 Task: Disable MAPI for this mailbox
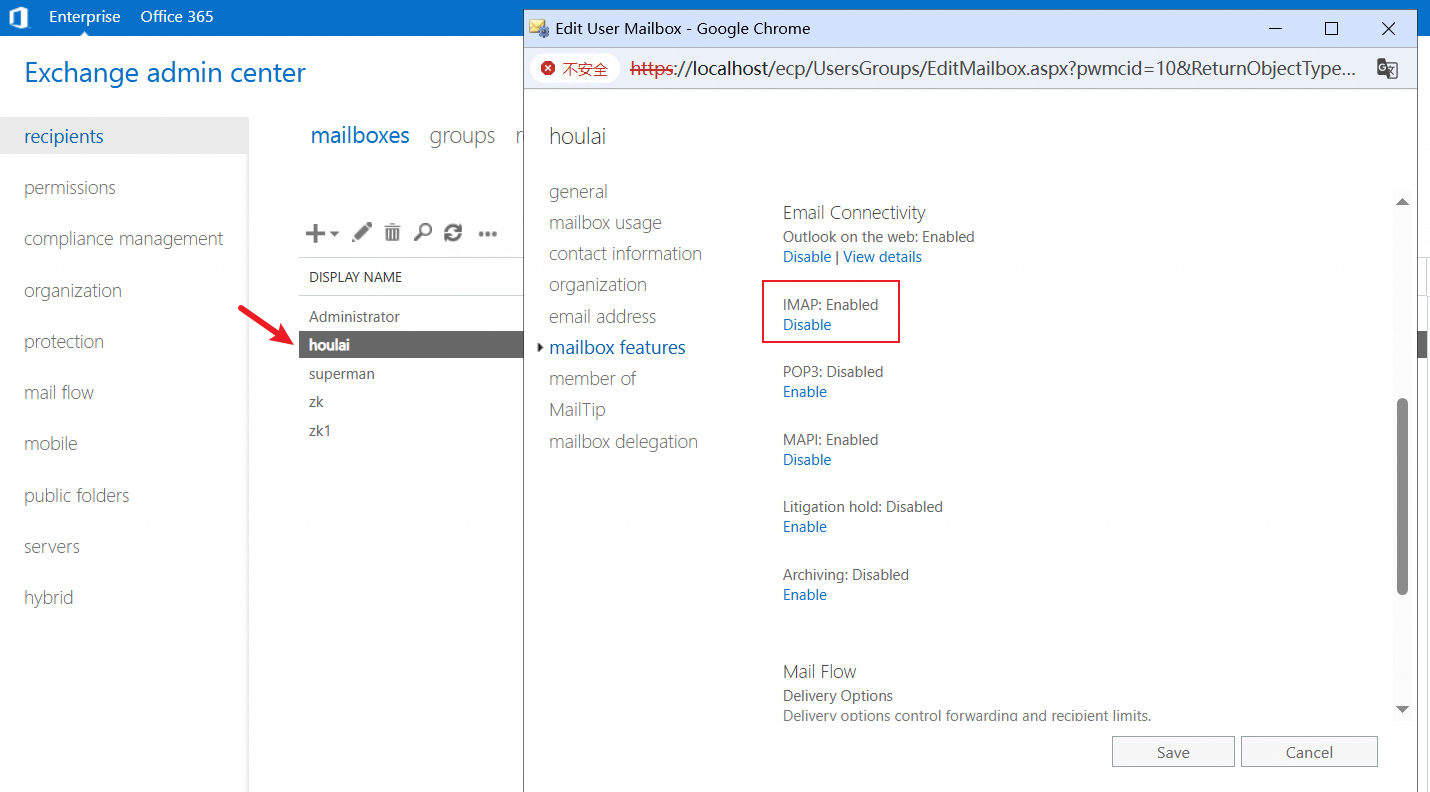point(807,460)
